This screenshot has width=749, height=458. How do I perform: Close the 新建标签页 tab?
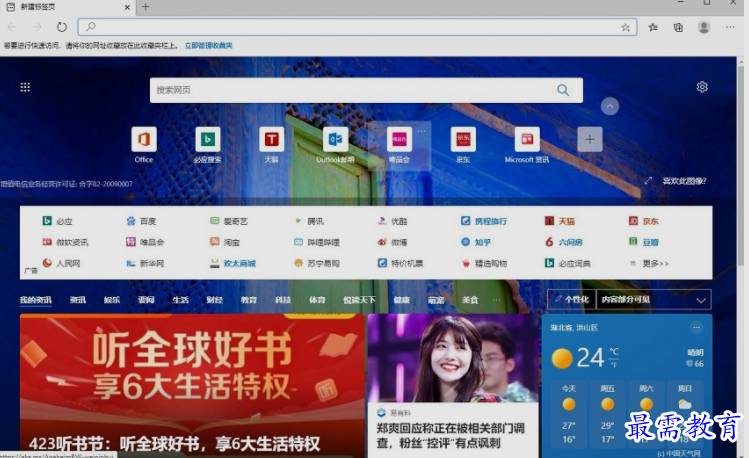[x=127, y=7]
